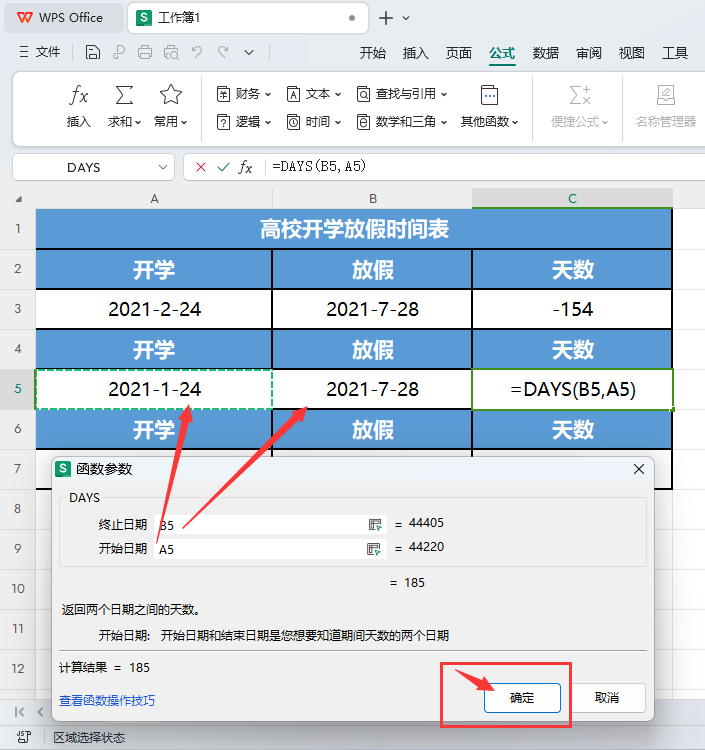Switch to the 视图 ribbon tab
Viewport: 705px width, 750px height.
point(631,53)
